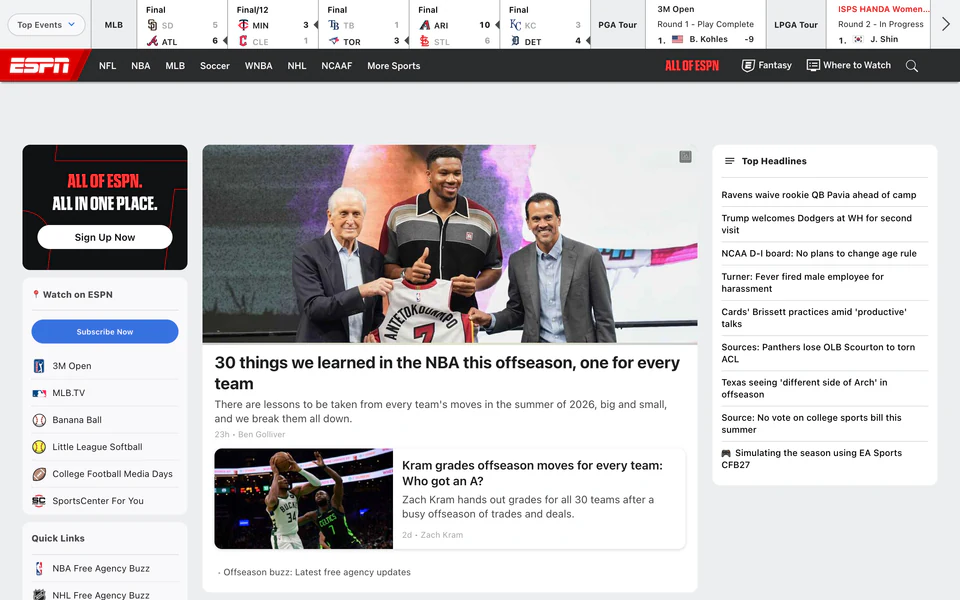Click the hero image expand icon
This screenshot has width=960, height=600.
click(685, 157)
